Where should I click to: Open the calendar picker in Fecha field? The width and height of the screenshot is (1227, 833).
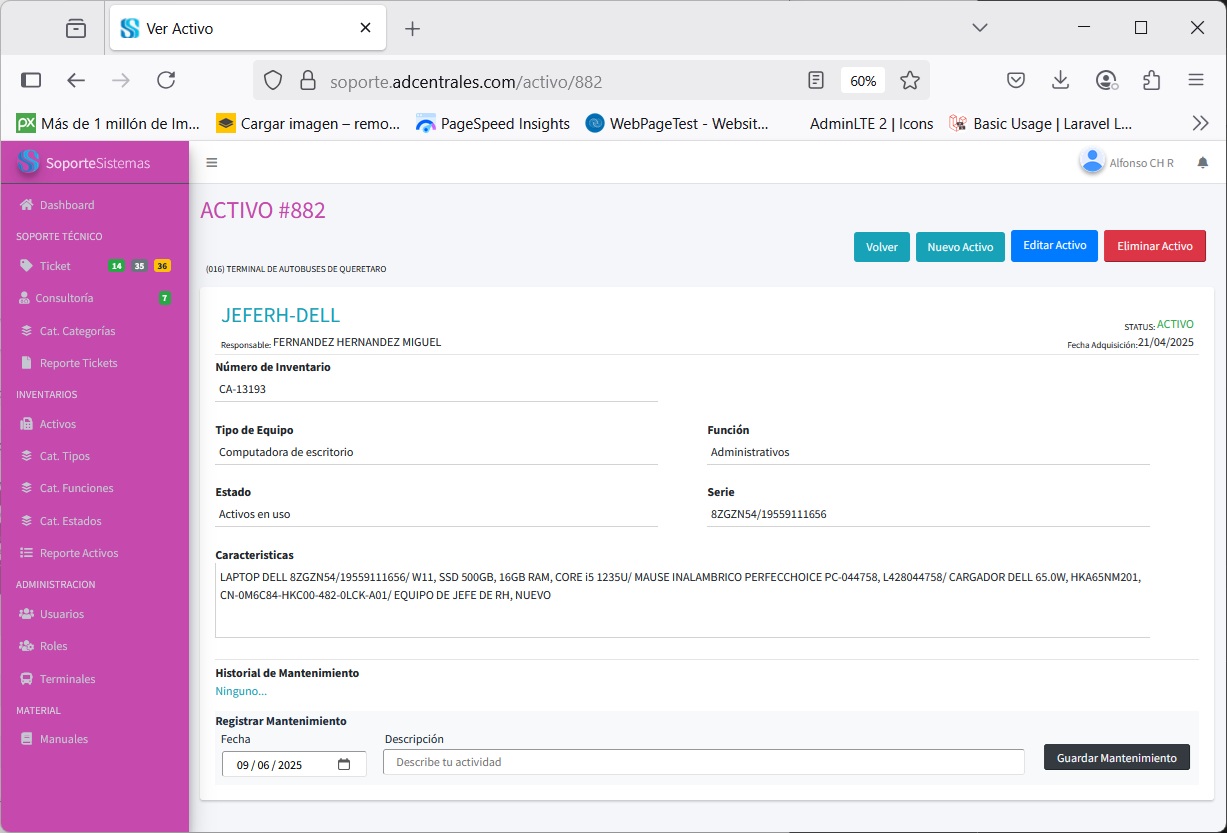(x=344, y=765)
